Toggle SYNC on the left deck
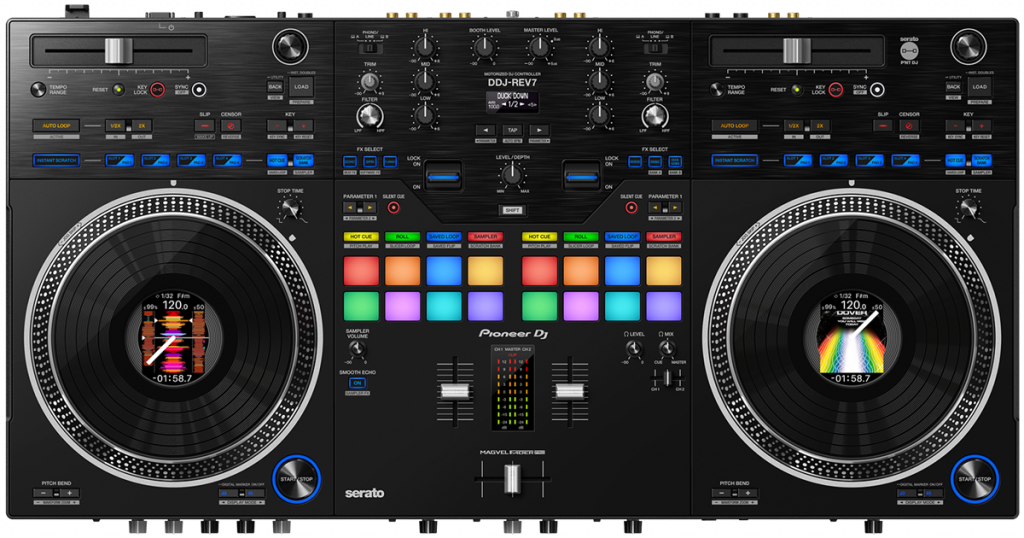The width and height of the screenshot is (1024, 538). [199, 89]
